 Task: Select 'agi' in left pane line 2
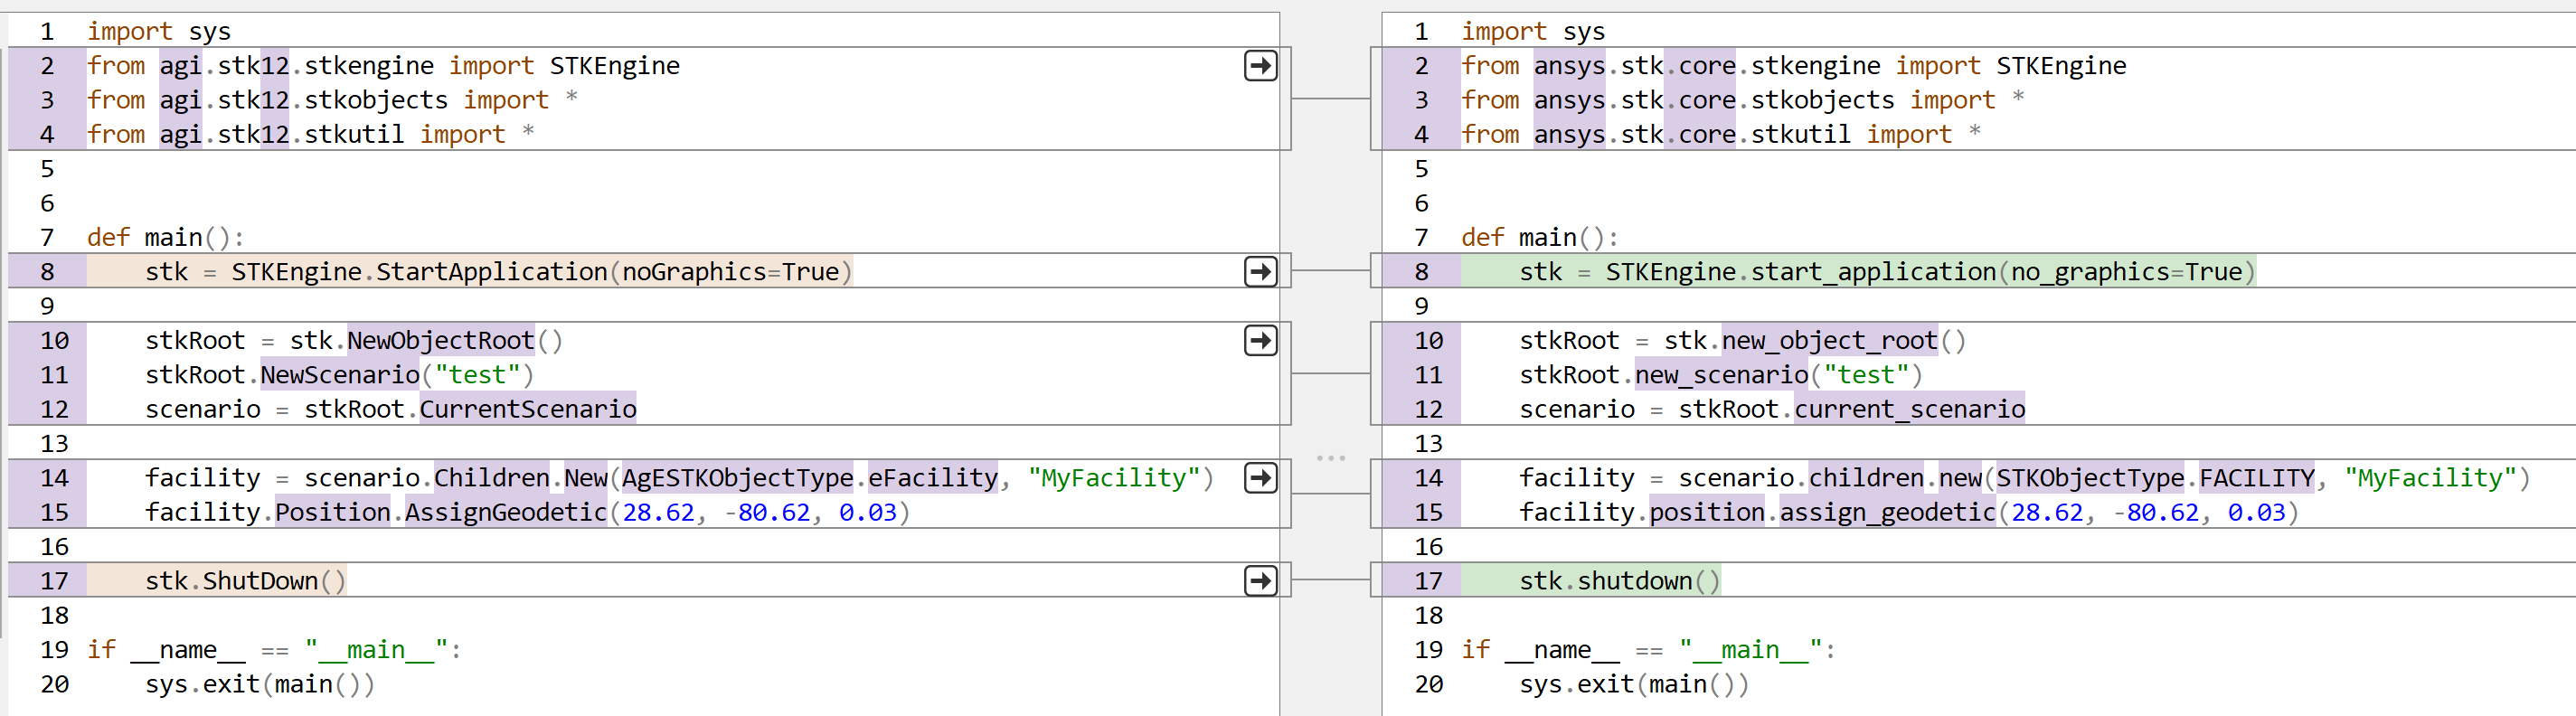pos(181,66)
